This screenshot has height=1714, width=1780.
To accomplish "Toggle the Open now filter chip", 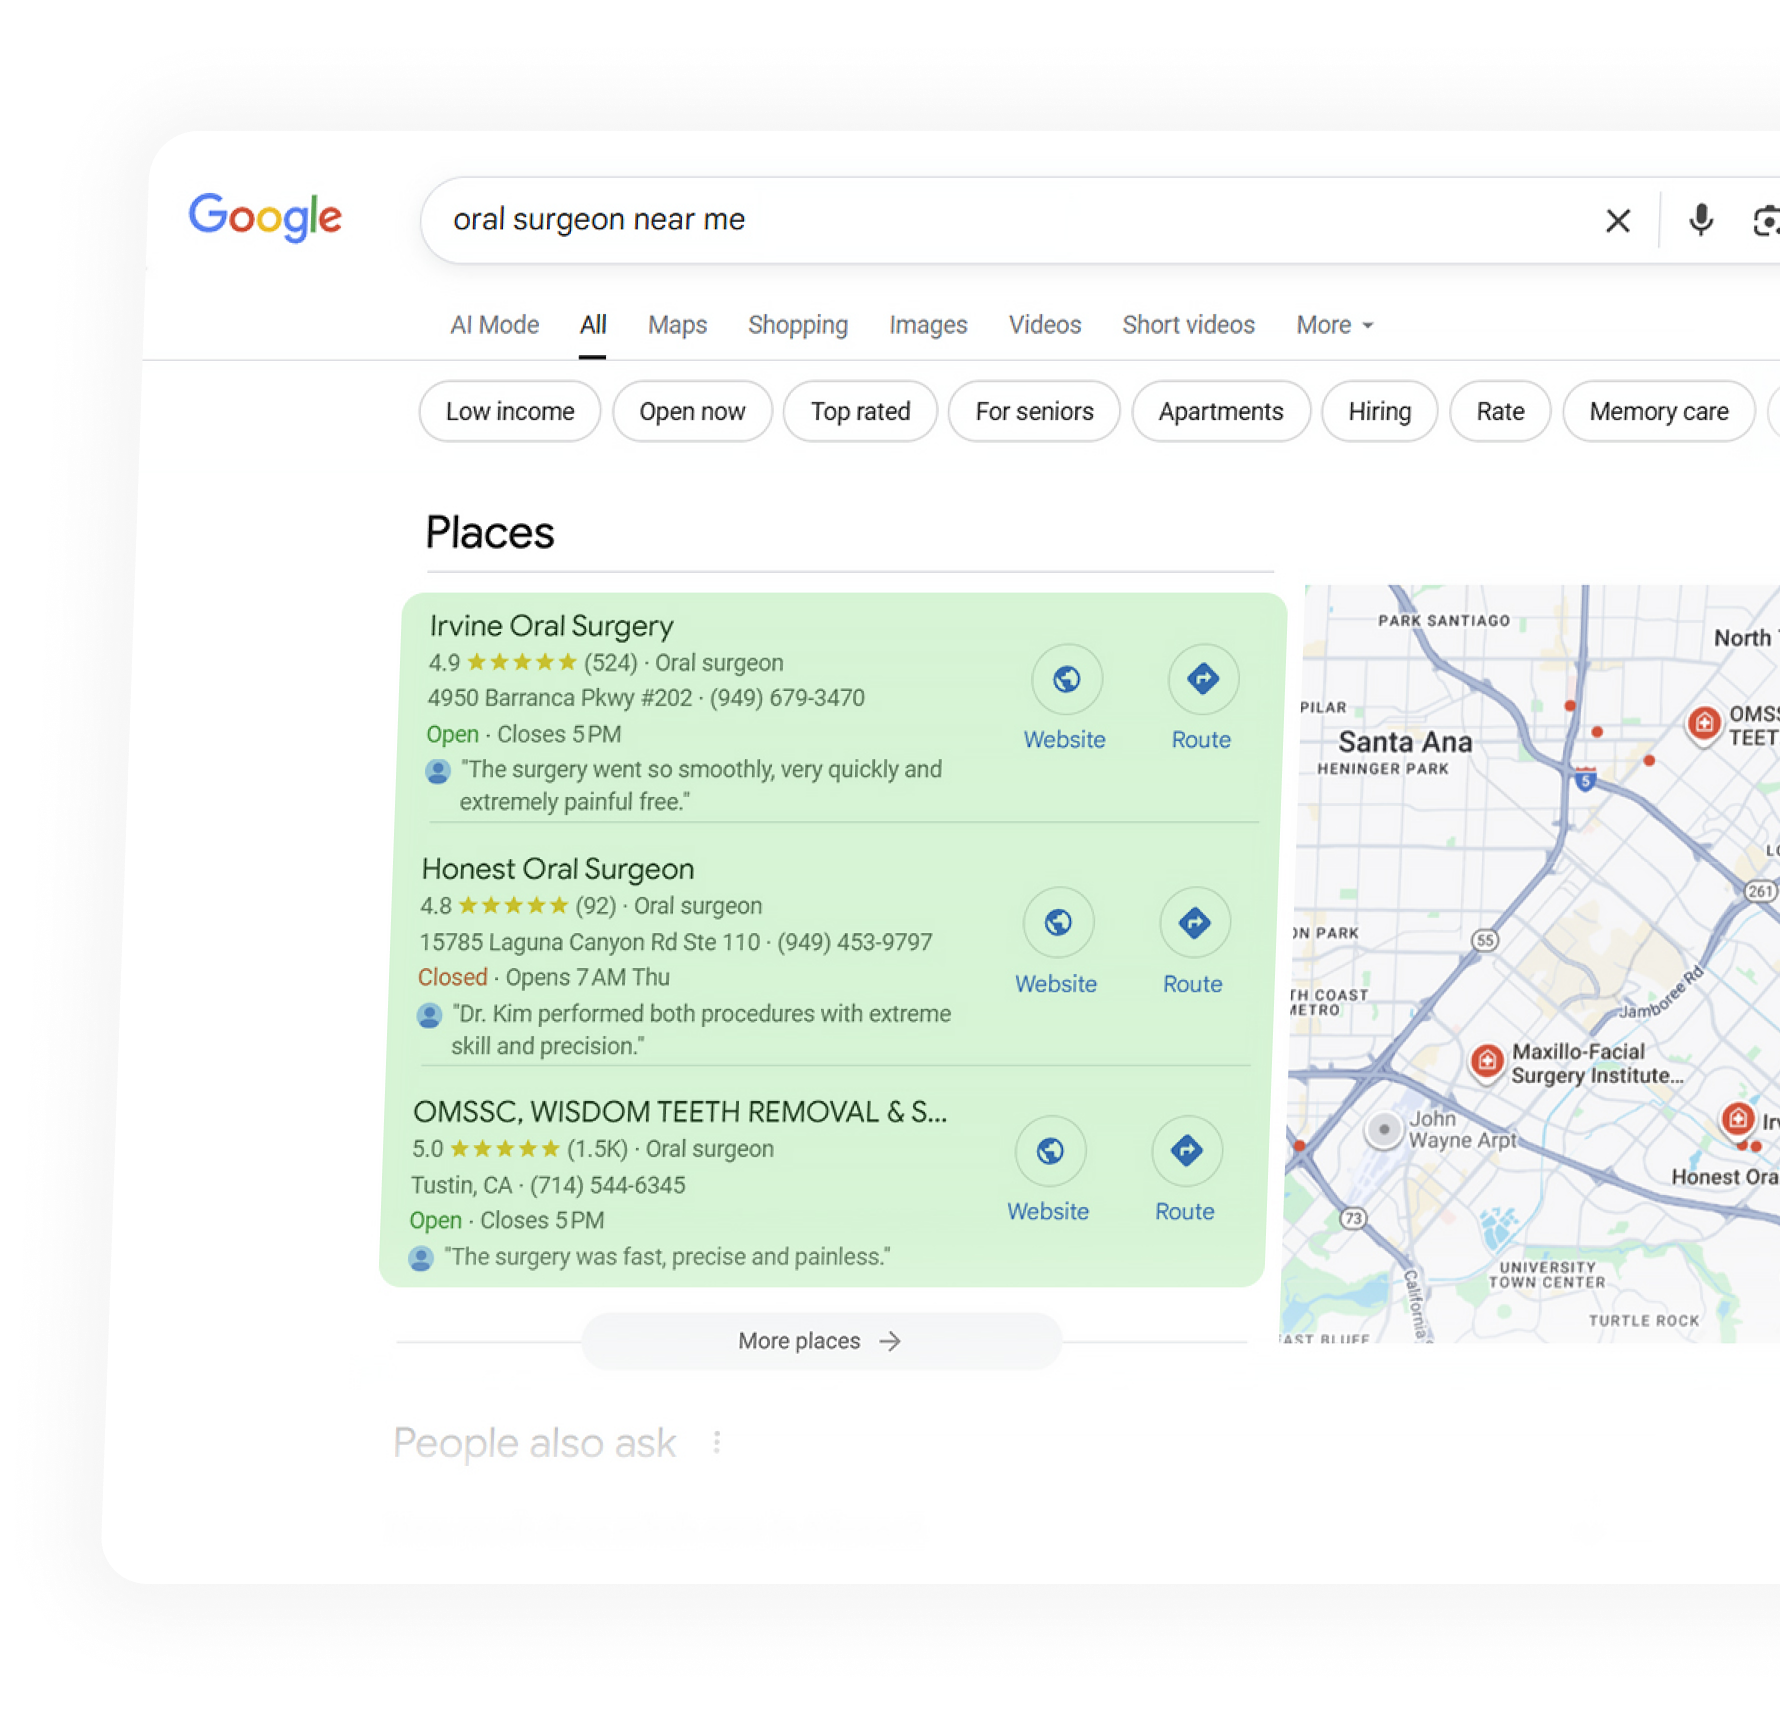I will click(692, 411).
